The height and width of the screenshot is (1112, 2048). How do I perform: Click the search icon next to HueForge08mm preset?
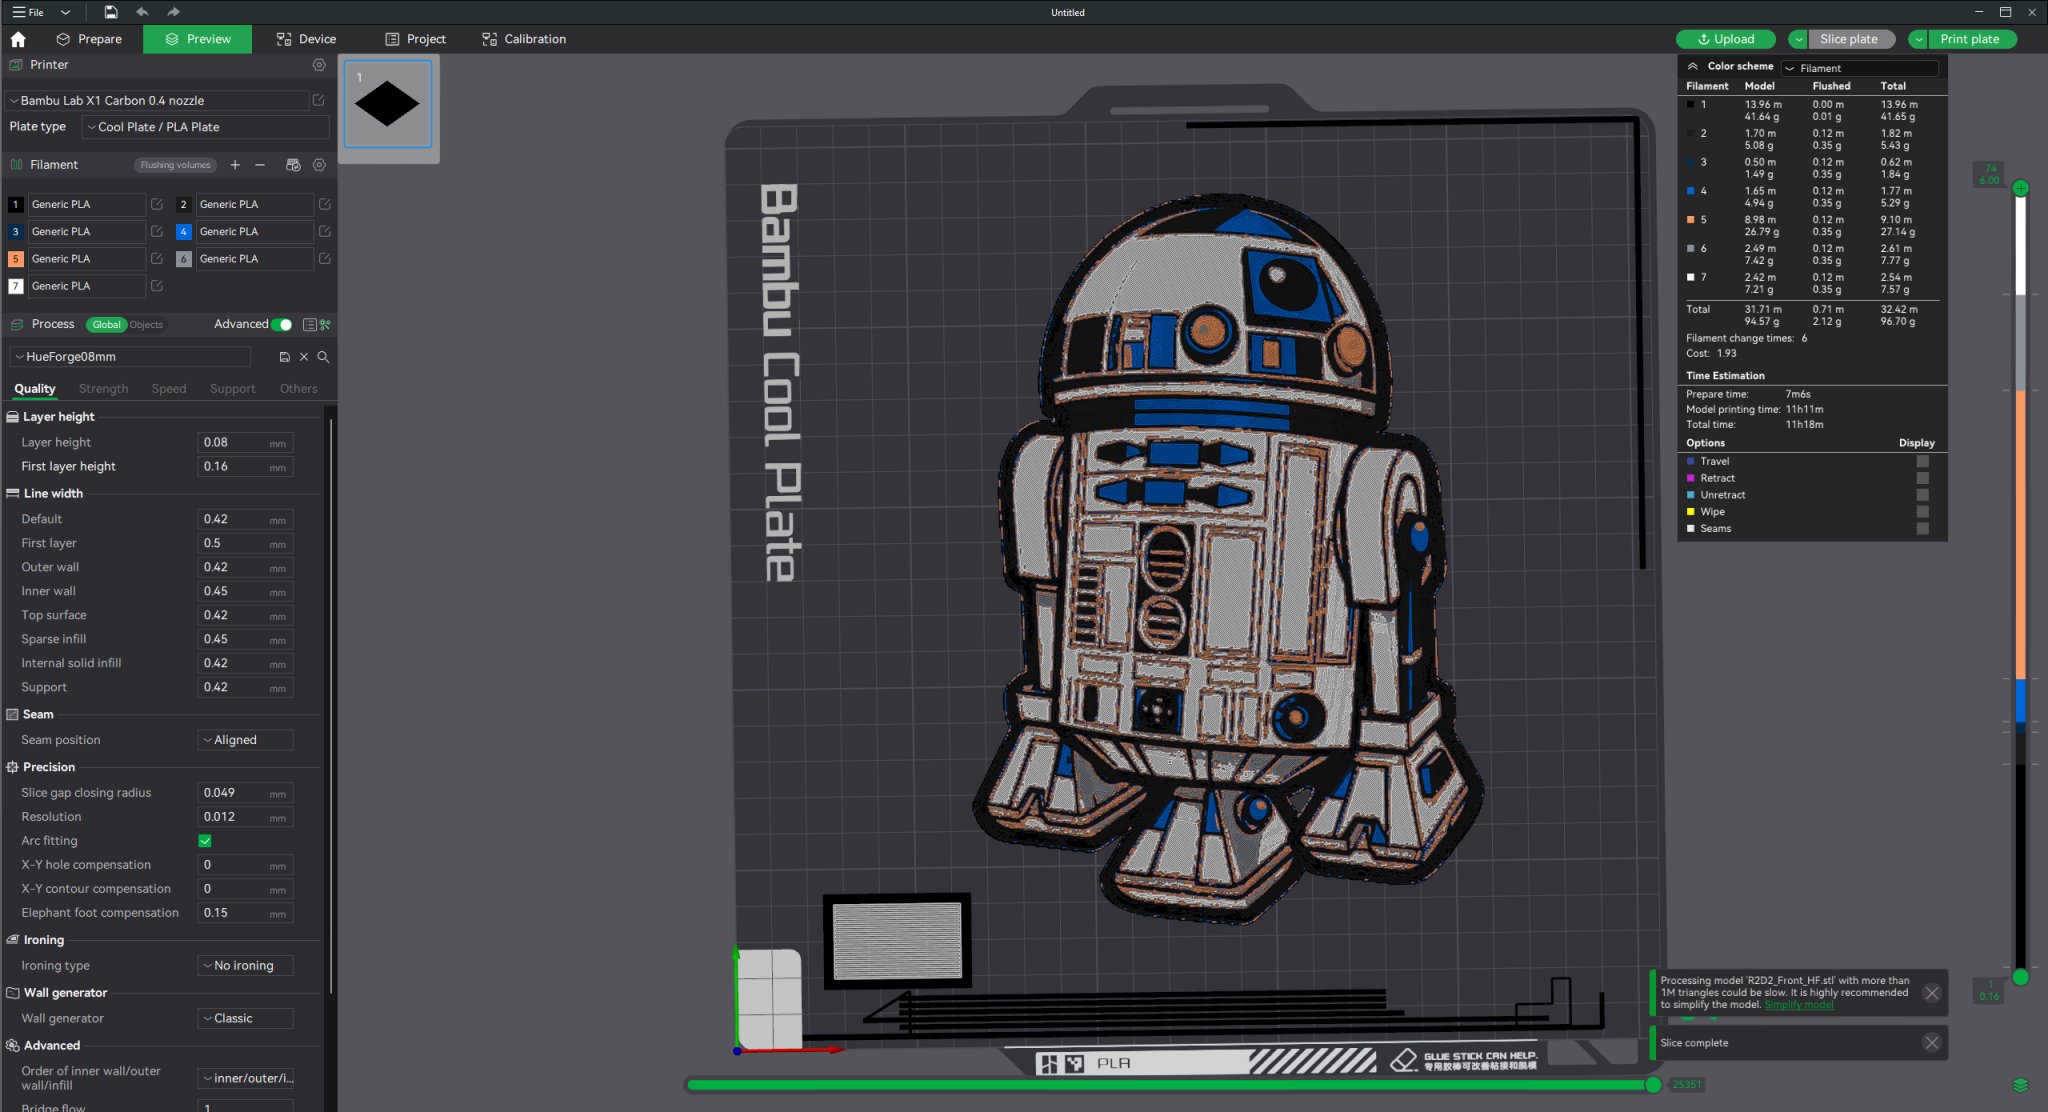pos(323,356)
